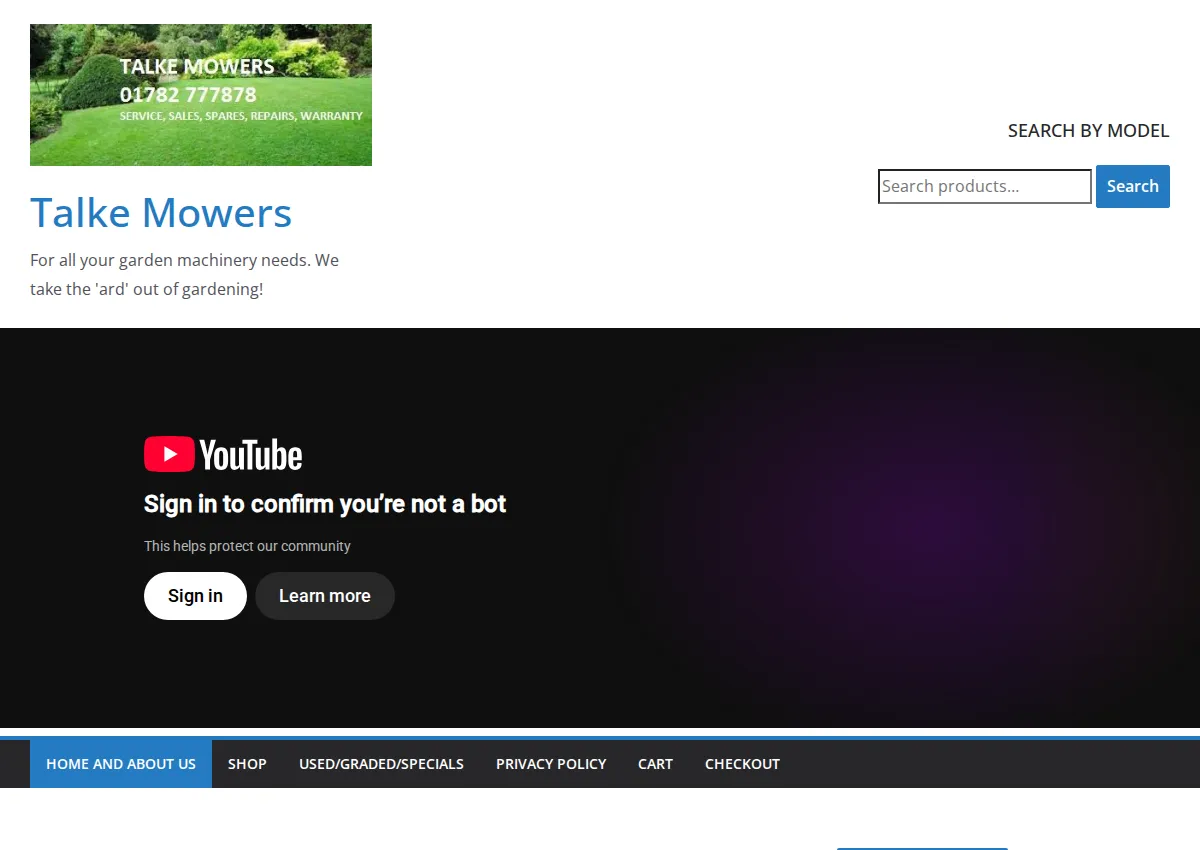Screen dimensions: 1200x850
Task: Click the Talke Mowers banner image
Action: point(201,95)
